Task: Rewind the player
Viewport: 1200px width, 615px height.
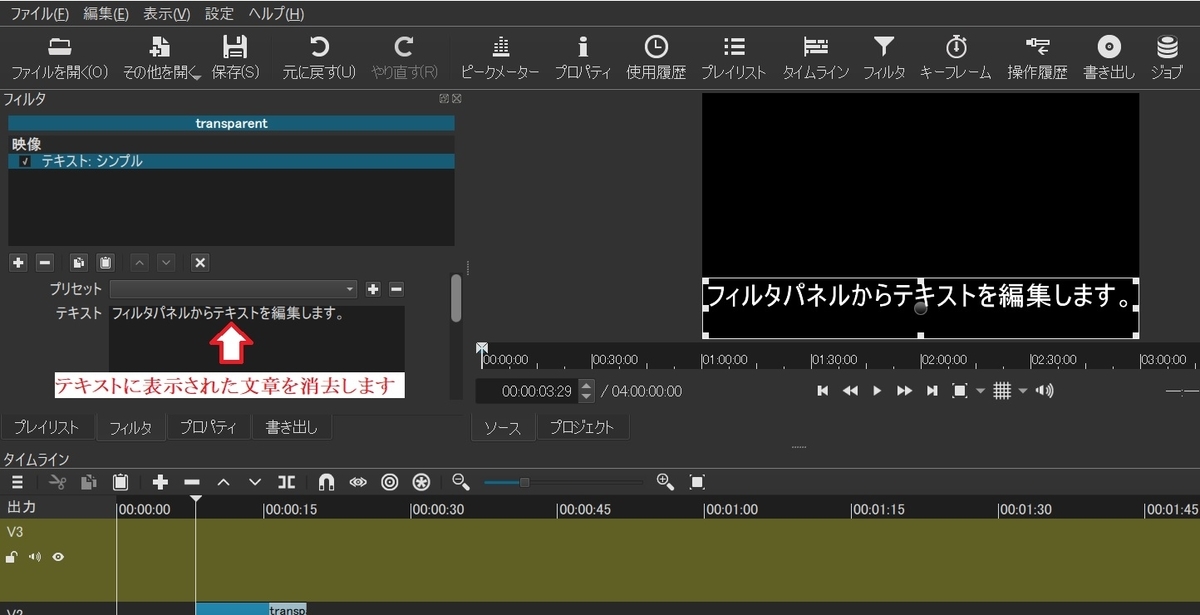Action: click(x=850, y=391)
